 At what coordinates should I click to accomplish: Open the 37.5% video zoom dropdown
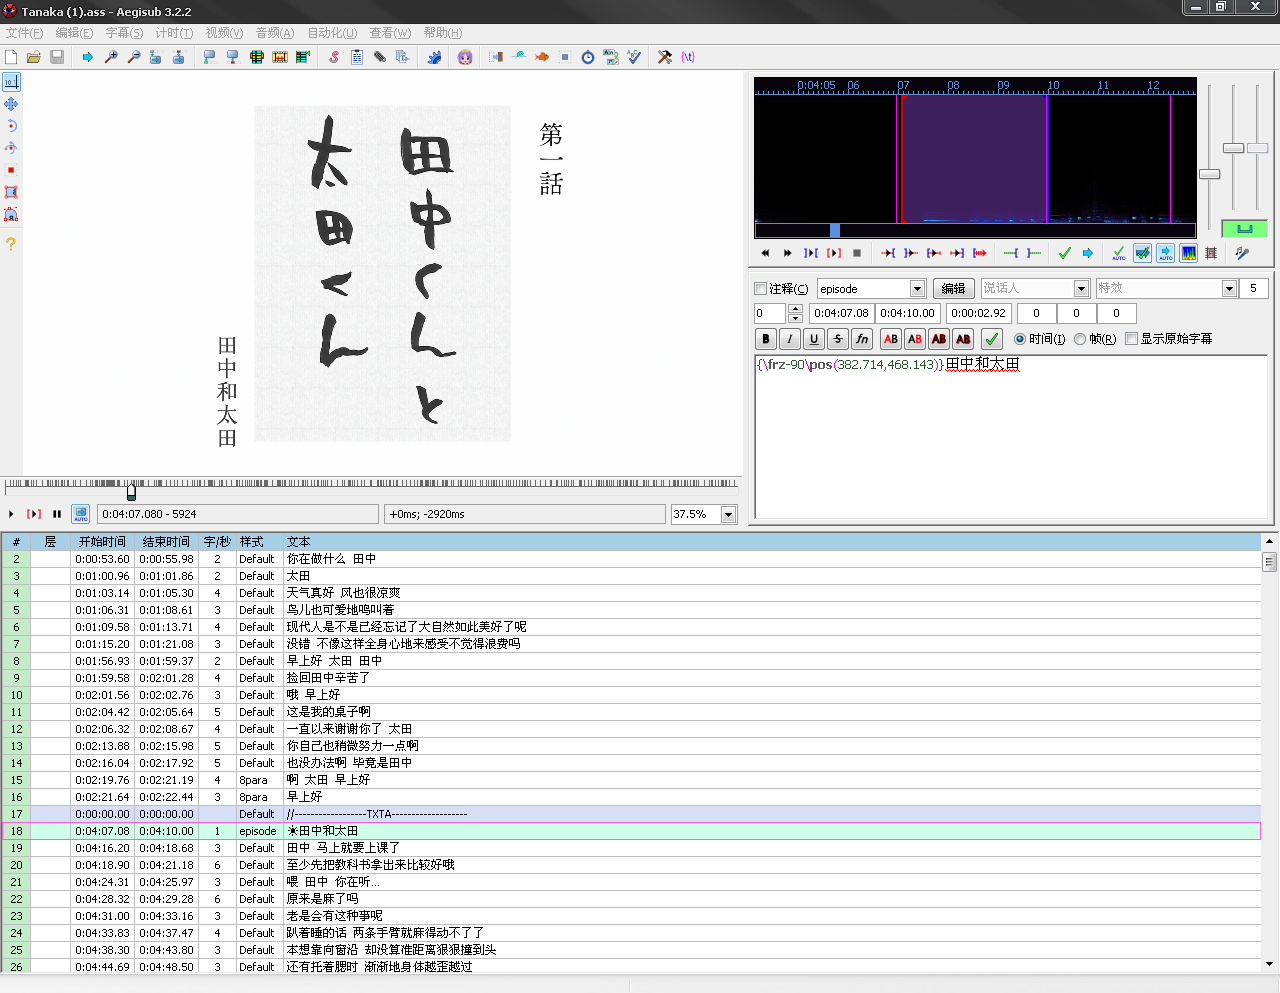pos(728,514)
